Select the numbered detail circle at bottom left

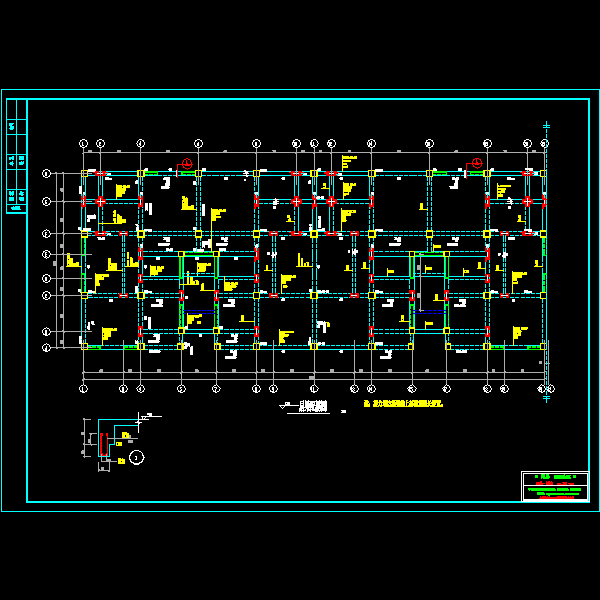click(x=136, y=458)
